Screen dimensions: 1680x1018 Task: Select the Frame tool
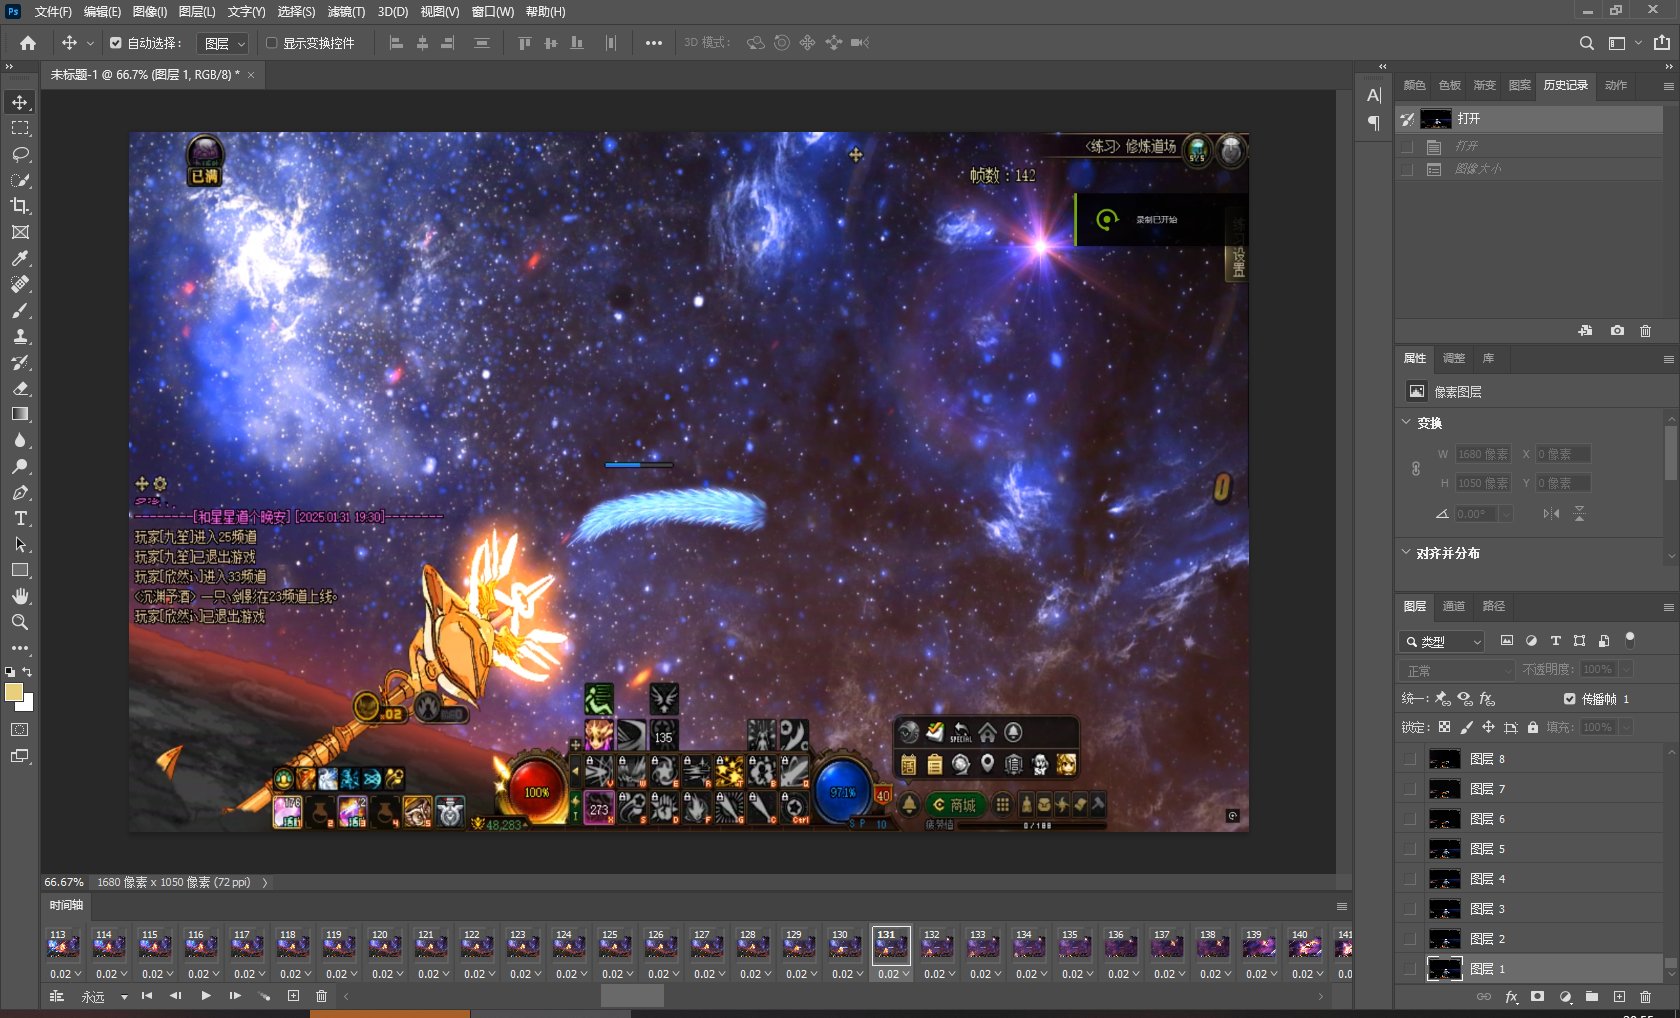point(20,232)
